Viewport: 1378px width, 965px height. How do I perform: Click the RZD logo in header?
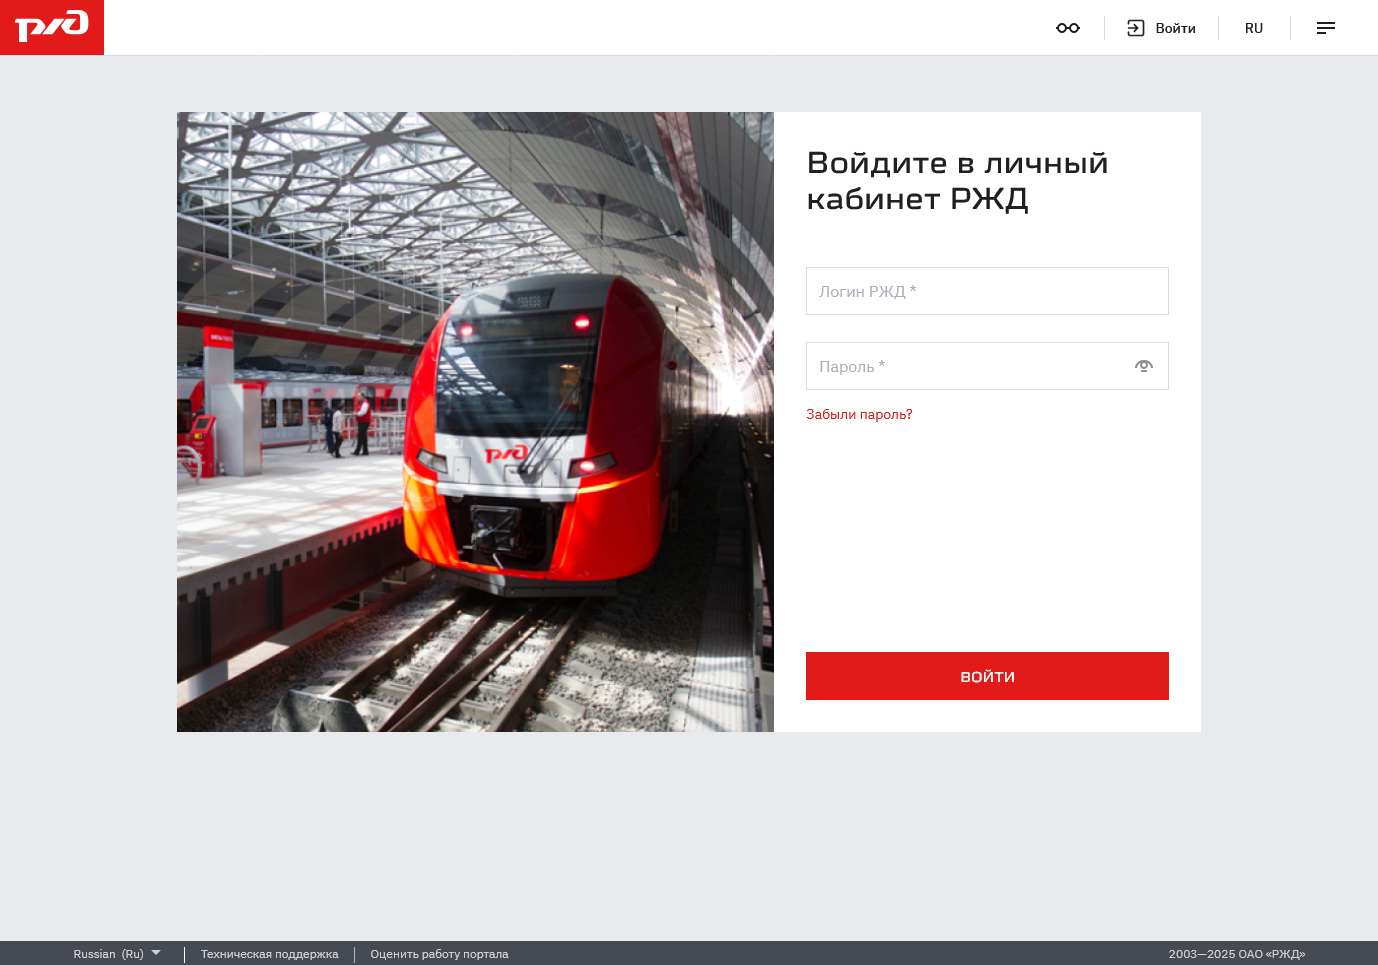tap(52, 27)
